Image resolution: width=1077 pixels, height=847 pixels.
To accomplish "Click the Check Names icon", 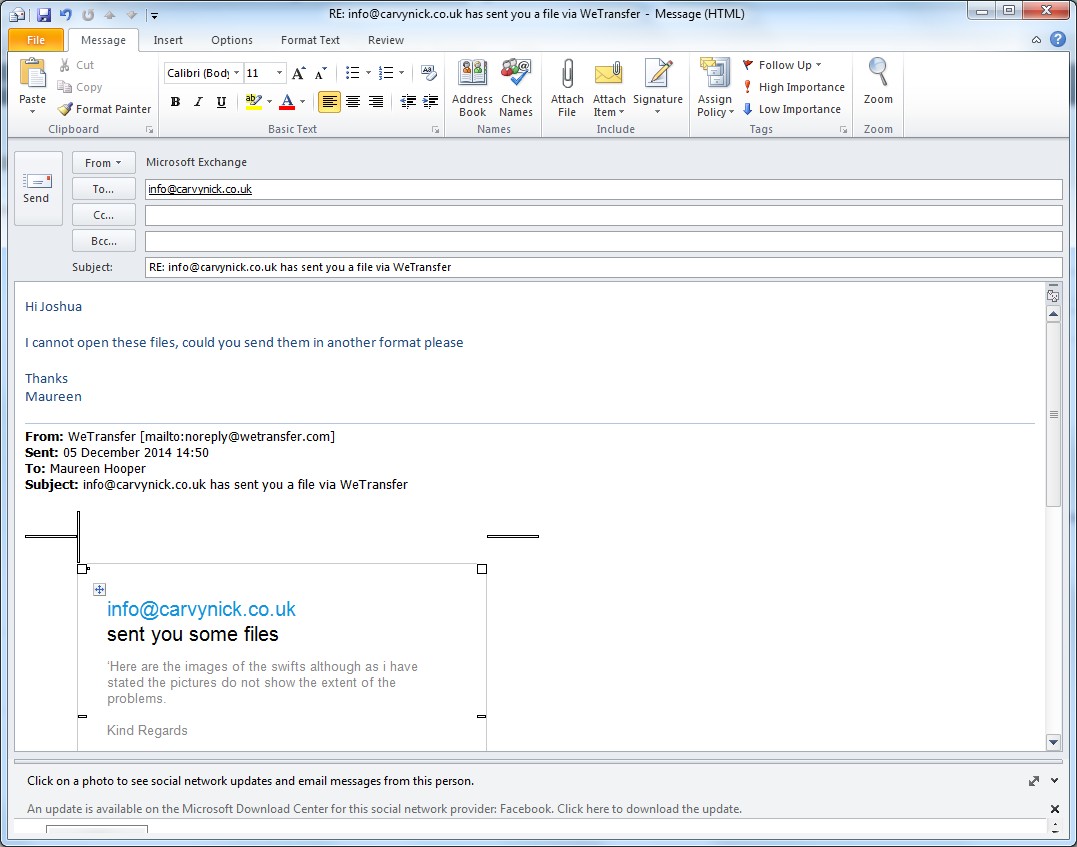I will point(516,75).
